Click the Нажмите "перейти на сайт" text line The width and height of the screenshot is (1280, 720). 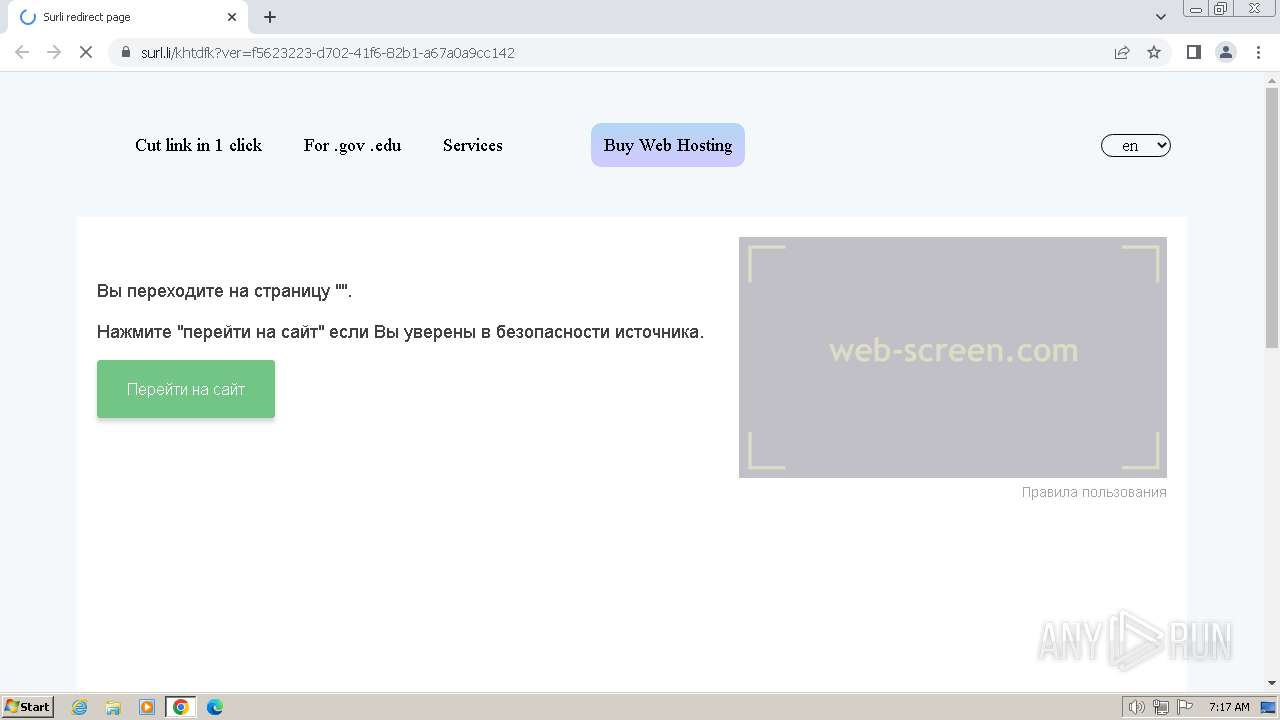[400, 332]
